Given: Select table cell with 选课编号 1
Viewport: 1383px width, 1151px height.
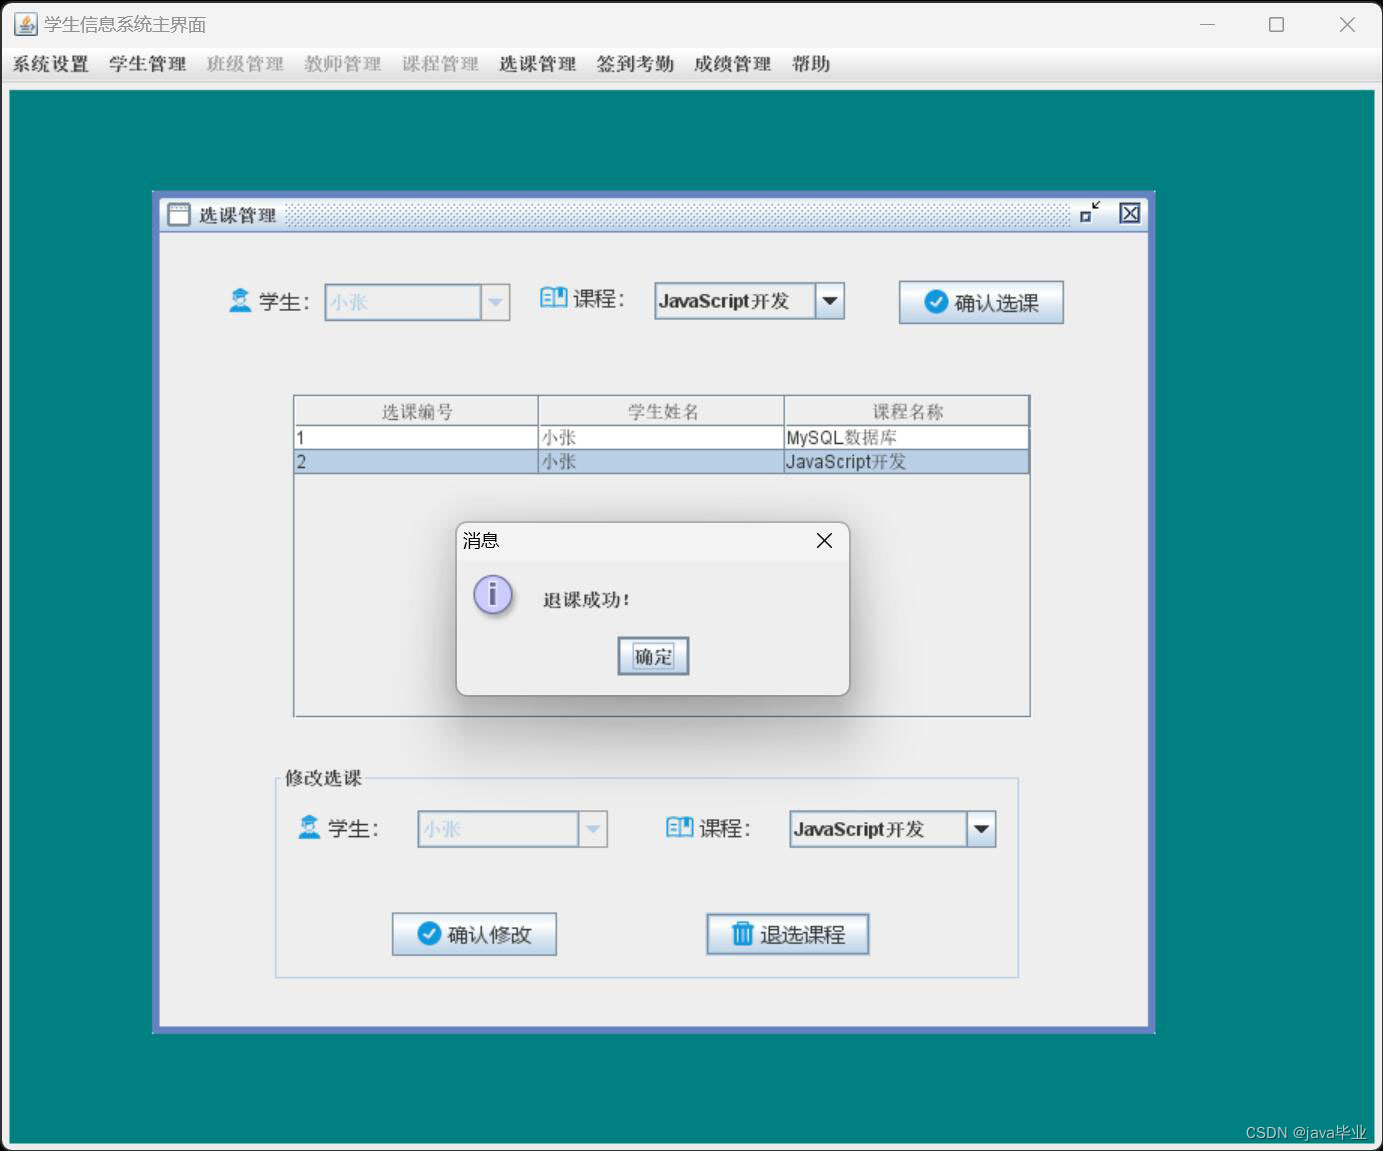Looking at the screenshot, I should pyautogui.click(x=416, y=438).
